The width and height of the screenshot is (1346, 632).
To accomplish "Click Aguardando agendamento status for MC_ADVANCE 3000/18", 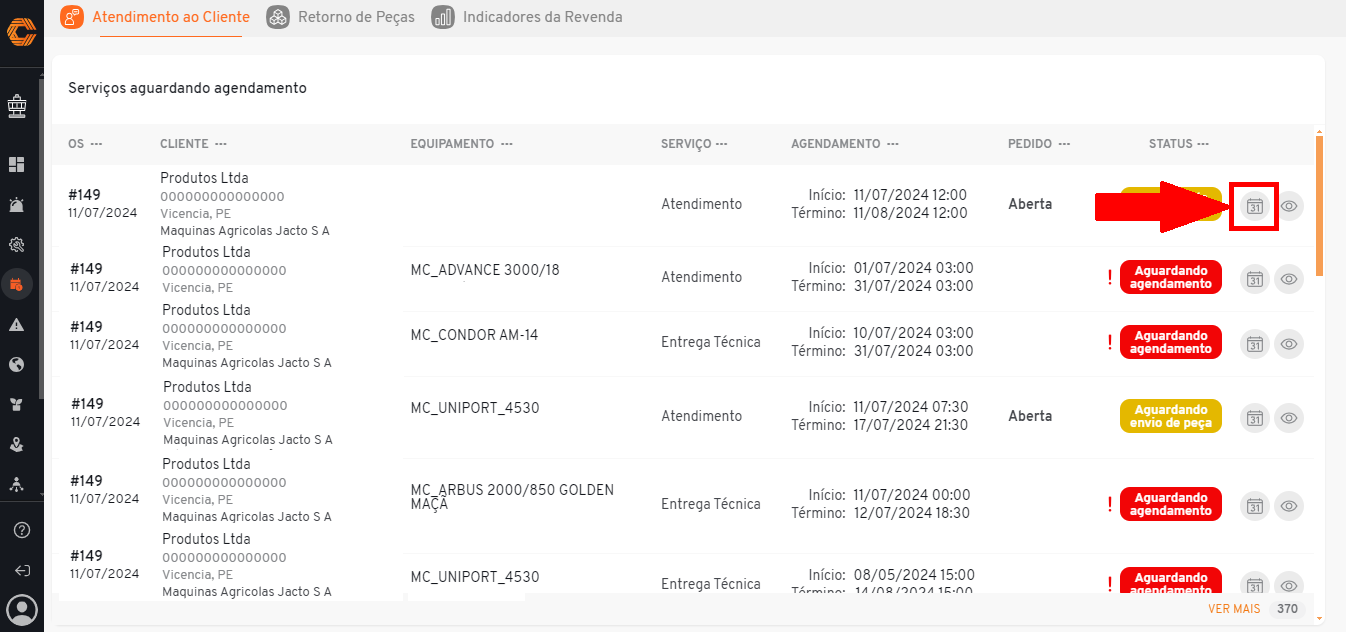I will tap(1171, 277).
